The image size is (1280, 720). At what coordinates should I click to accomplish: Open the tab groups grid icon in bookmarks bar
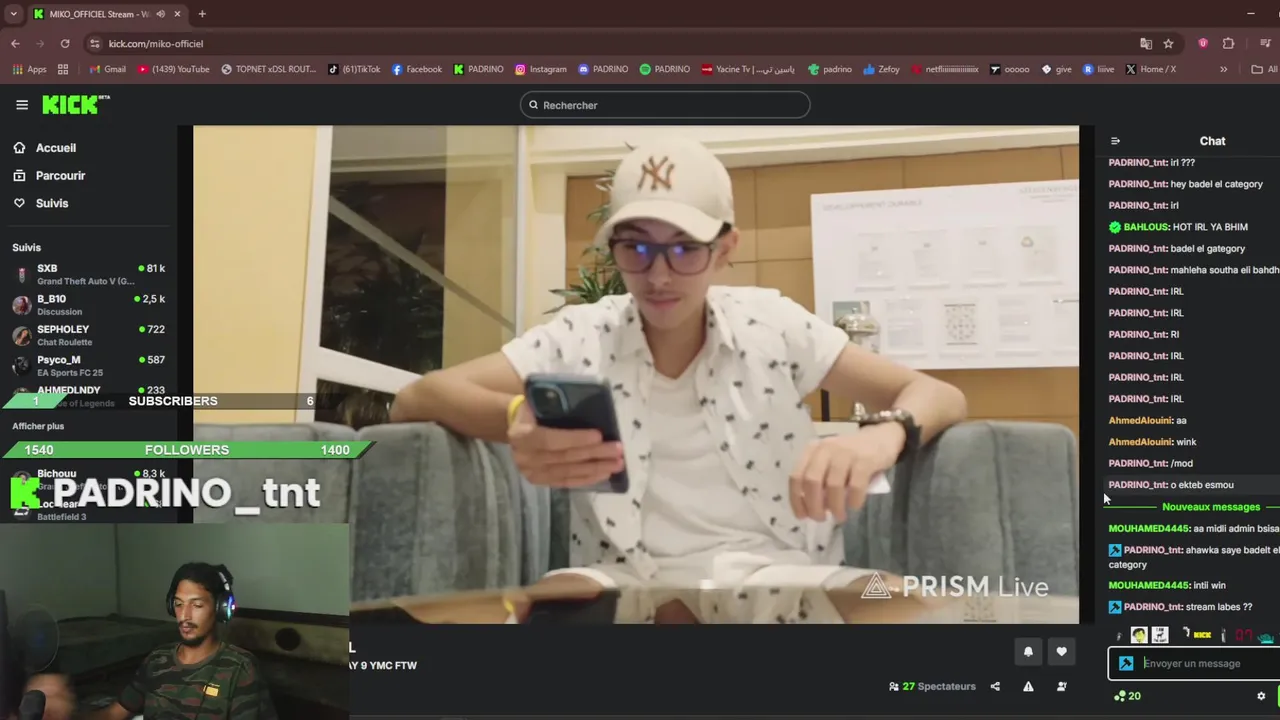pos(63,69)
